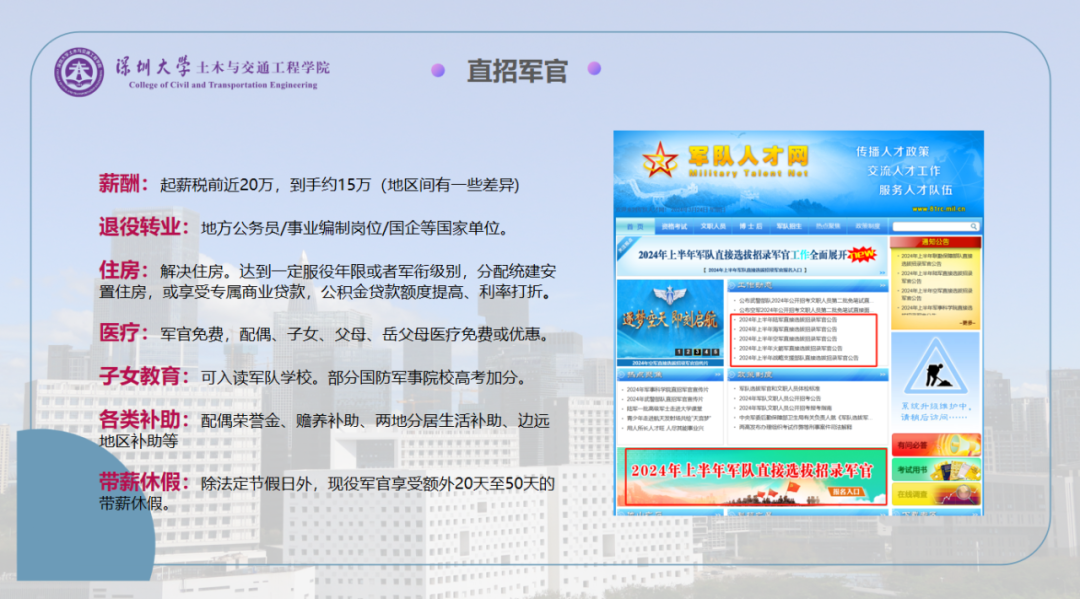Click the Shenzhen University round purple logo
The height and width of the screenshot is (599, 1080).
coord(79,71)
